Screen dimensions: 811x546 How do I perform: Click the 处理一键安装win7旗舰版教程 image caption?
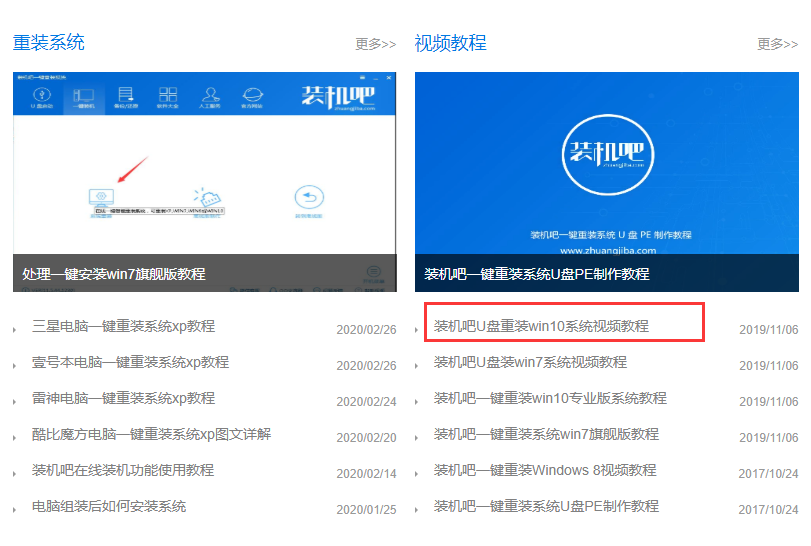pos(114,273)
